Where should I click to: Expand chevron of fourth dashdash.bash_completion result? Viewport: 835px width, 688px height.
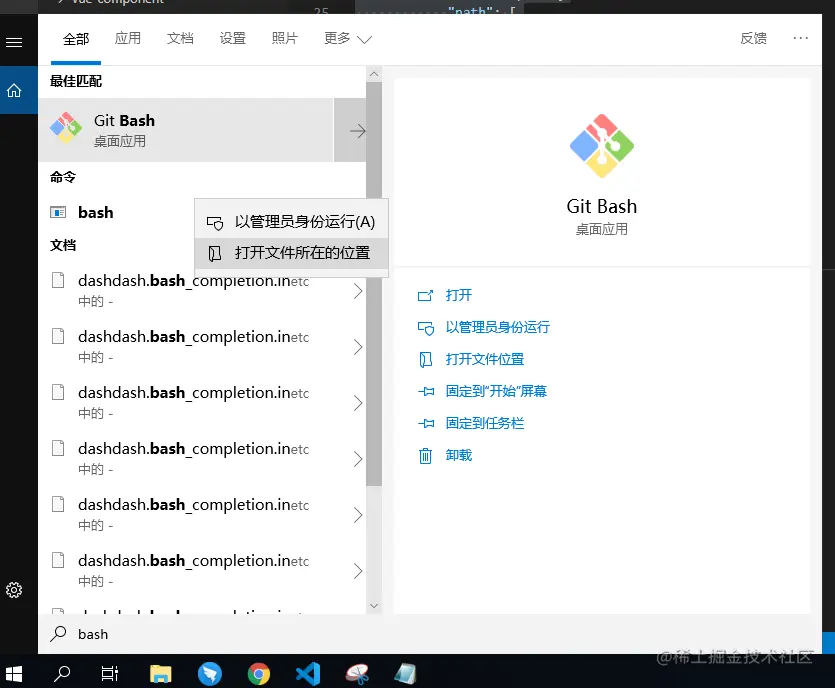358,458
